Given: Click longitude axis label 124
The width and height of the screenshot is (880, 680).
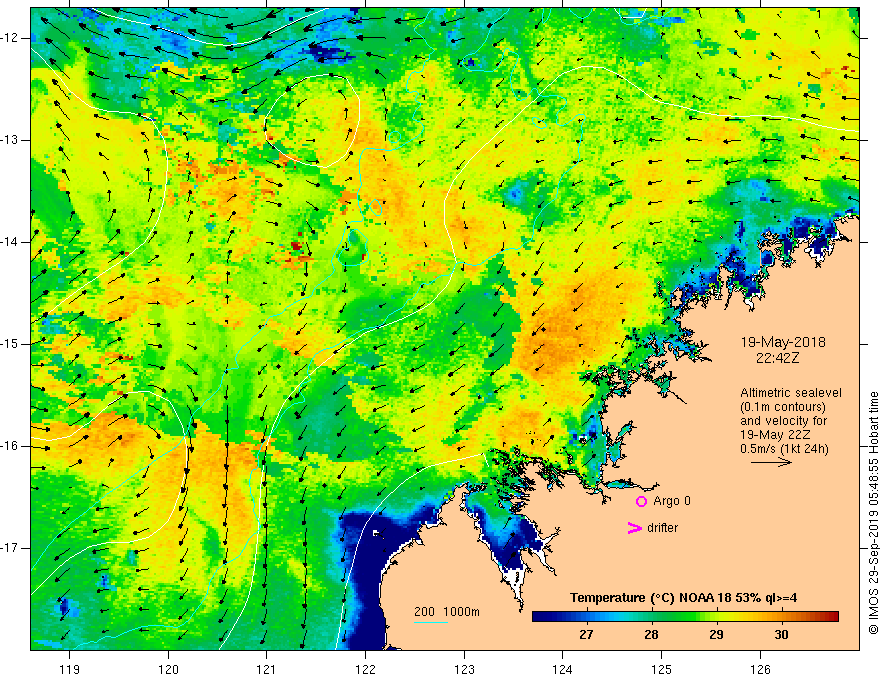Looking at the screenshot, I should [563, 670].
